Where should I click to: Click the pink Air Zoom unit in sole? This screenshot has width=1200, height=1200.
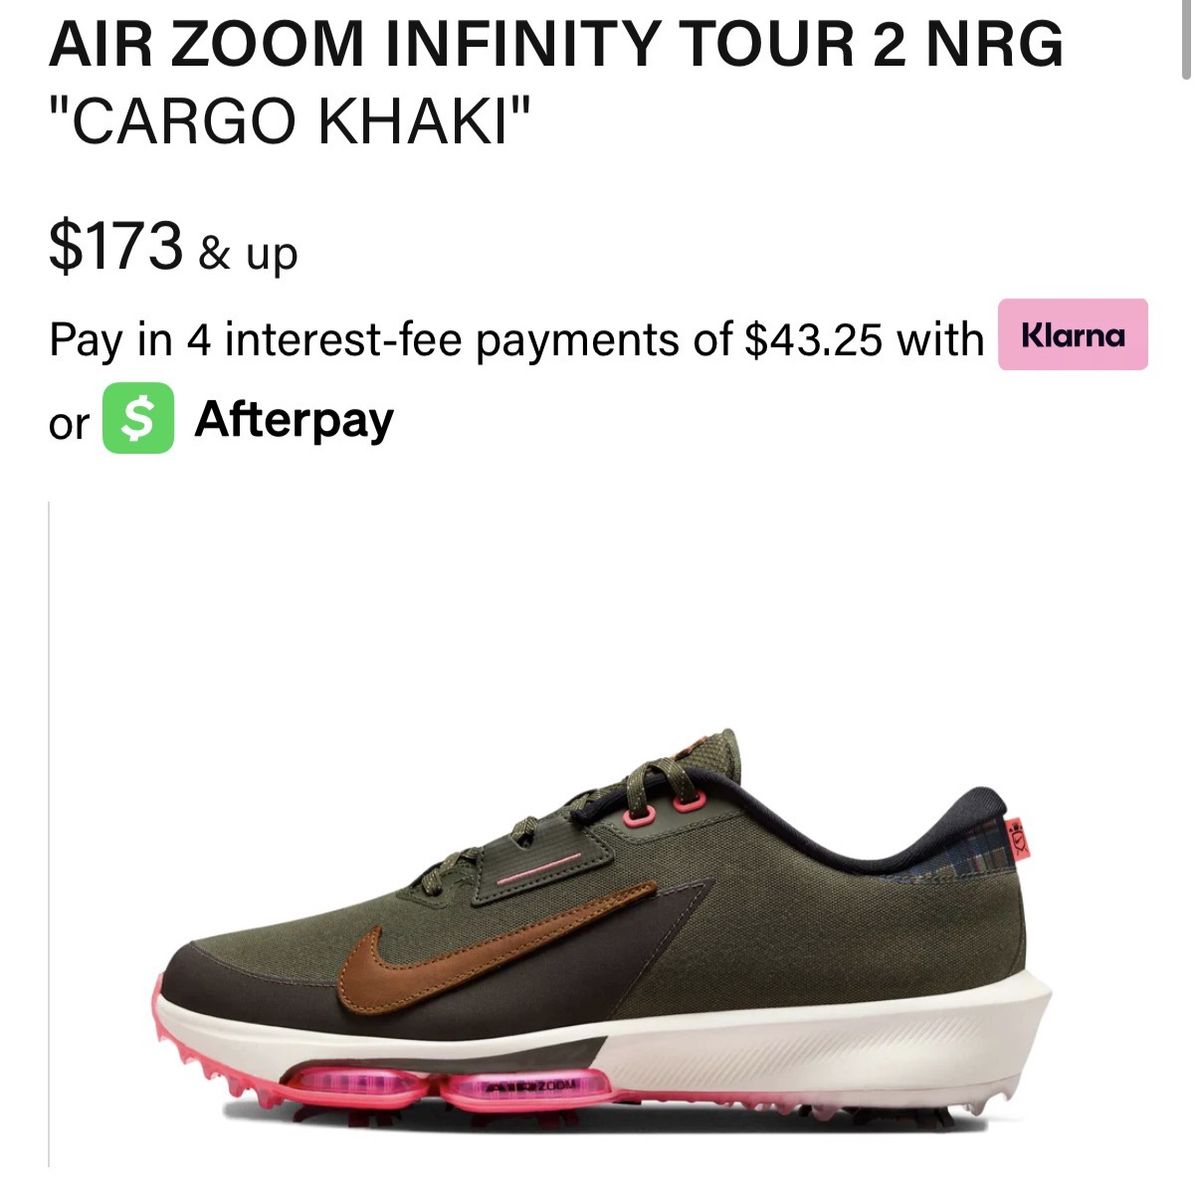point(445,1086)
